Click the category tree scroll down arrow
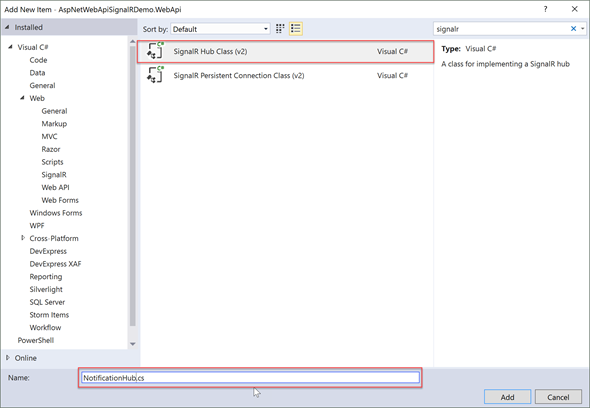Viewport: 590px width, 408px height. pos(132,344)
